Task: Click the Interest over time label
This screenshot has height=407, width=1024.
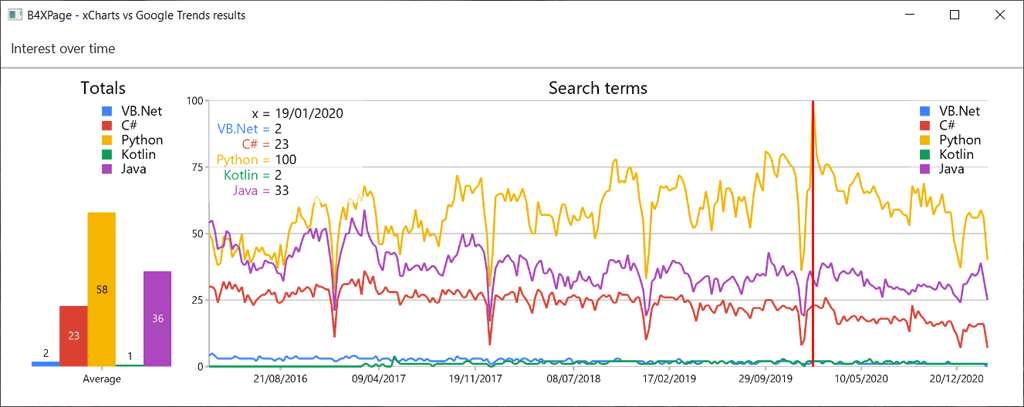Action: (63, 48)
